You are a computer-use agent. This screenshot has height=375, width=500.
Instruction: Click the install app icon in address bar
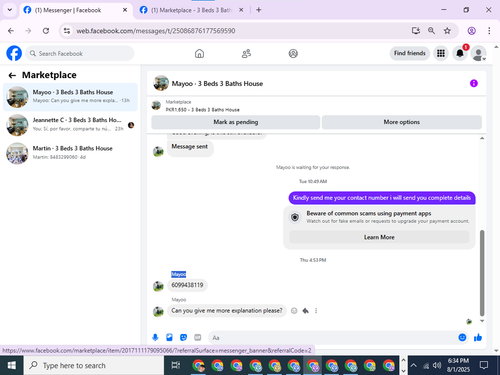coord(415,31)
